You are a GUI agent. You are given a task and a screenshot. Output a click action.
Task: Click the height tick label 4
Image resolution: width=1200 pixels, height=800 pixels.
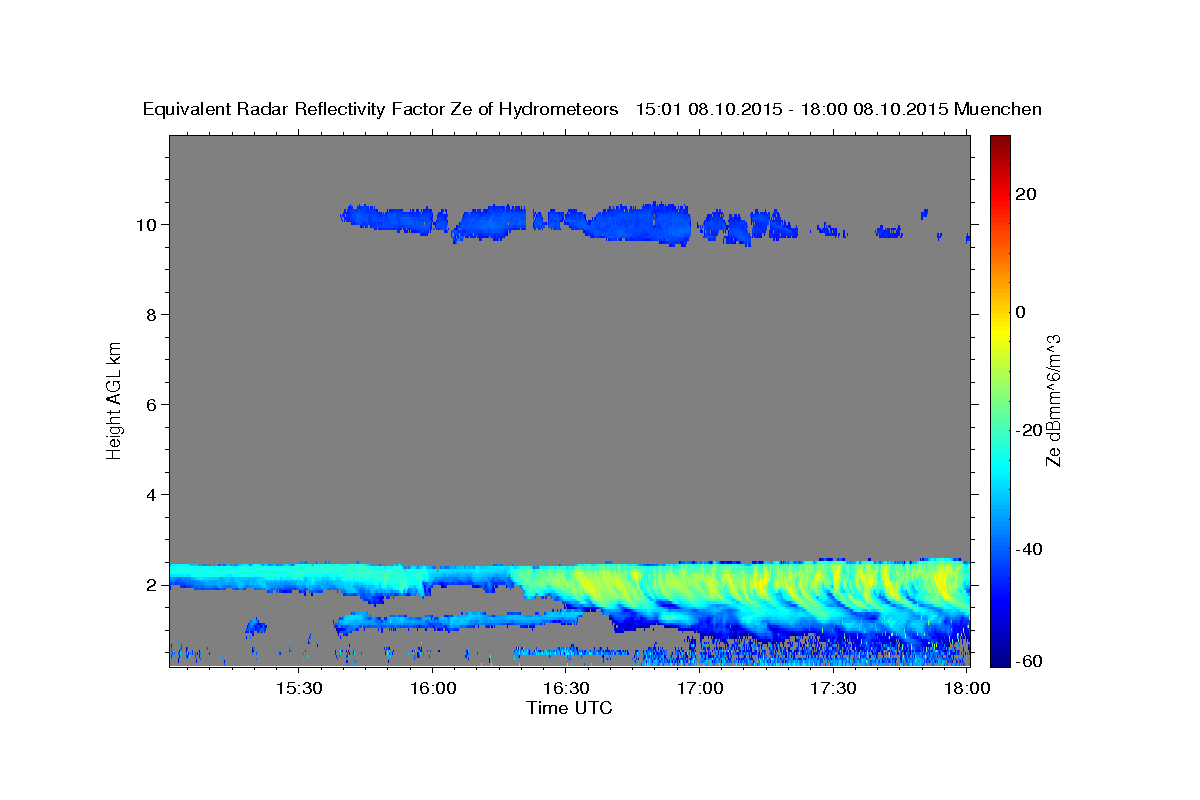pyautogui.click(x=150, y=494)
